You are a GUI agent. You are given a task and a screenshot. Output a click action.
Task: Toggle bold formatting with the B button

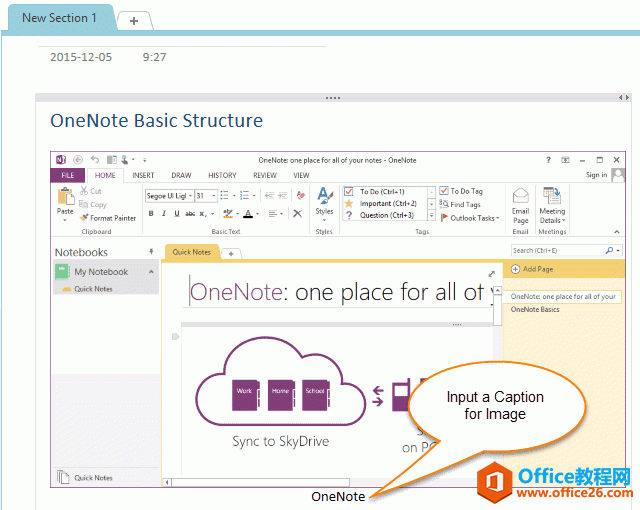149,213
